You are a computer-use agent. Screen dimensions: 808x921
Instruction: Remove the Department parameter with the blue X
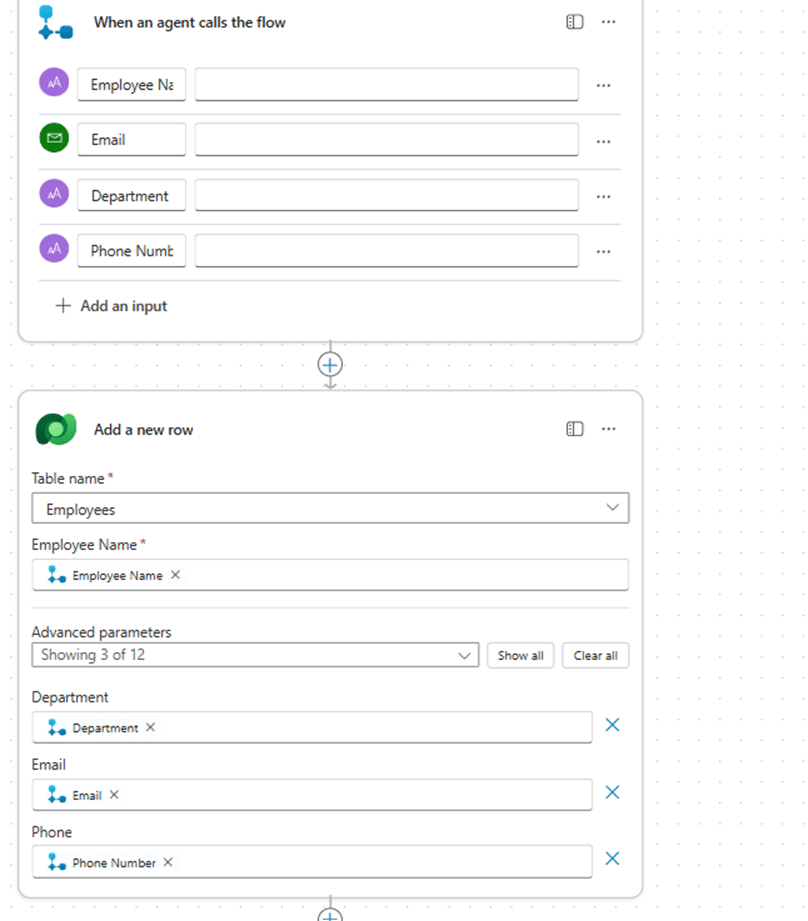612,725
